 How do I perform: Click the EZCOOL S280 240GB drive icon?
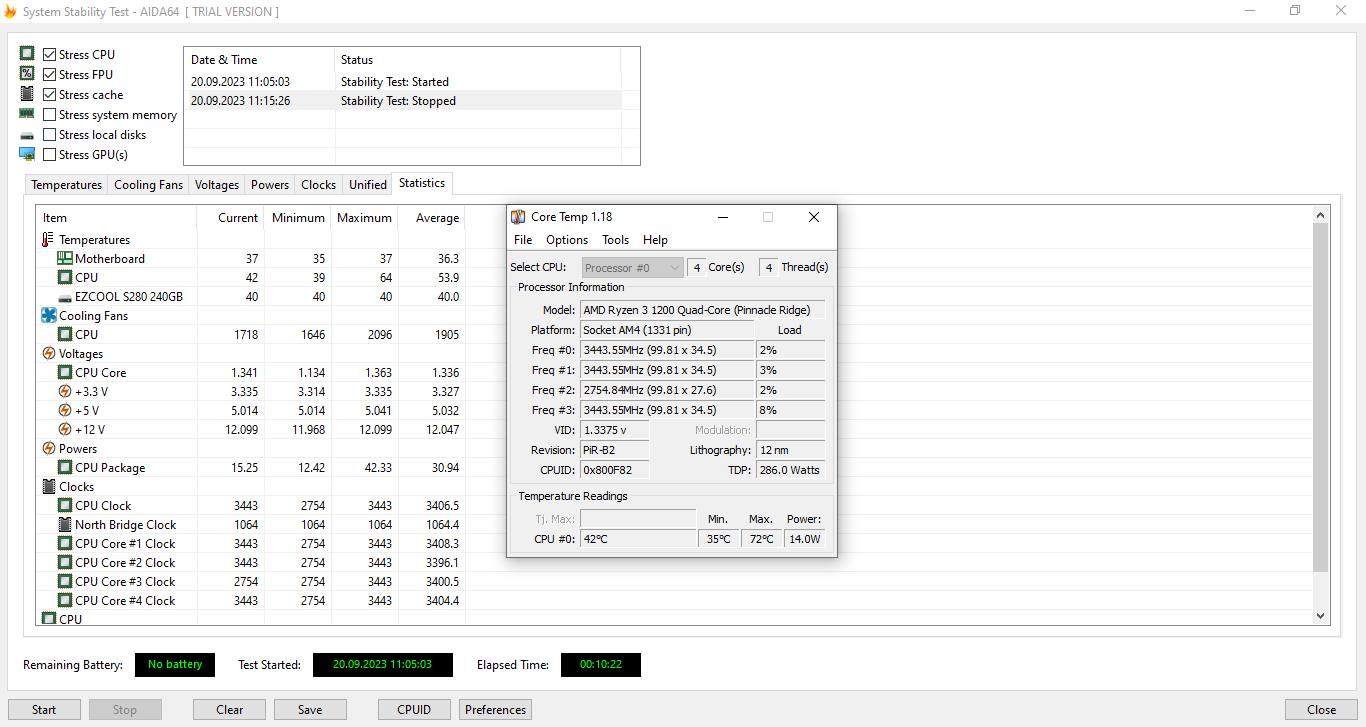(65, 297)
